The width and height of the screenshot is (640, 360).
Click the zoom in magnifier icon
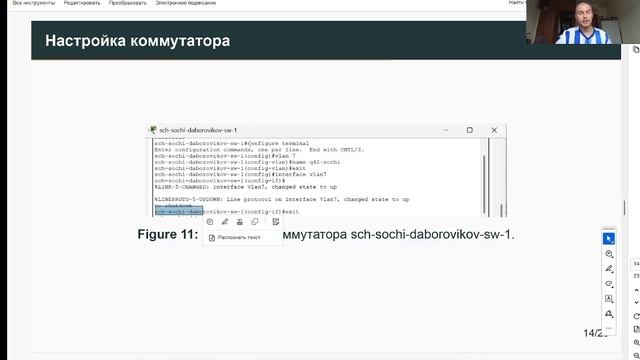click(636, 342)
